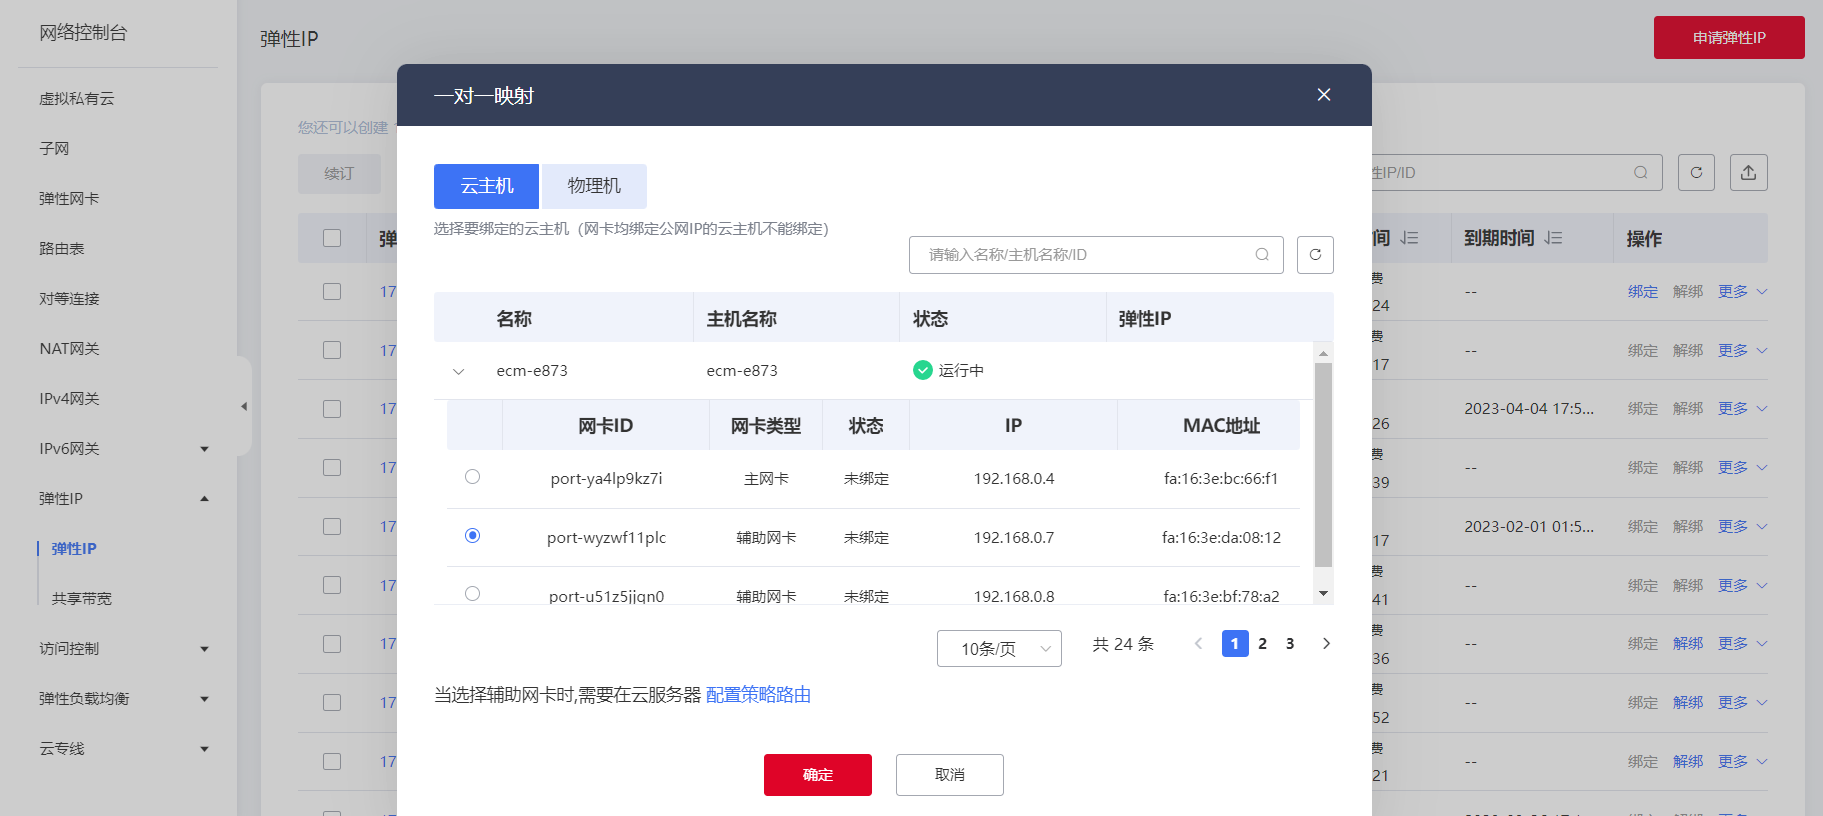Collapse the ecm-e873 row chevron
This screenshot has width=1823, height=816.
coord(459,372)
